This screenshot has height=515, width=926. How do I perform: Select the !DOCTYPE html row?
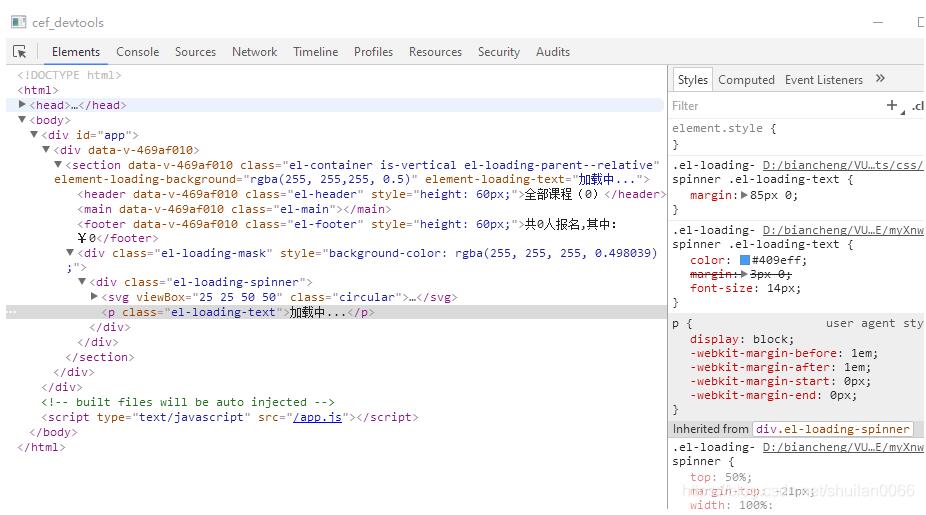69,75
